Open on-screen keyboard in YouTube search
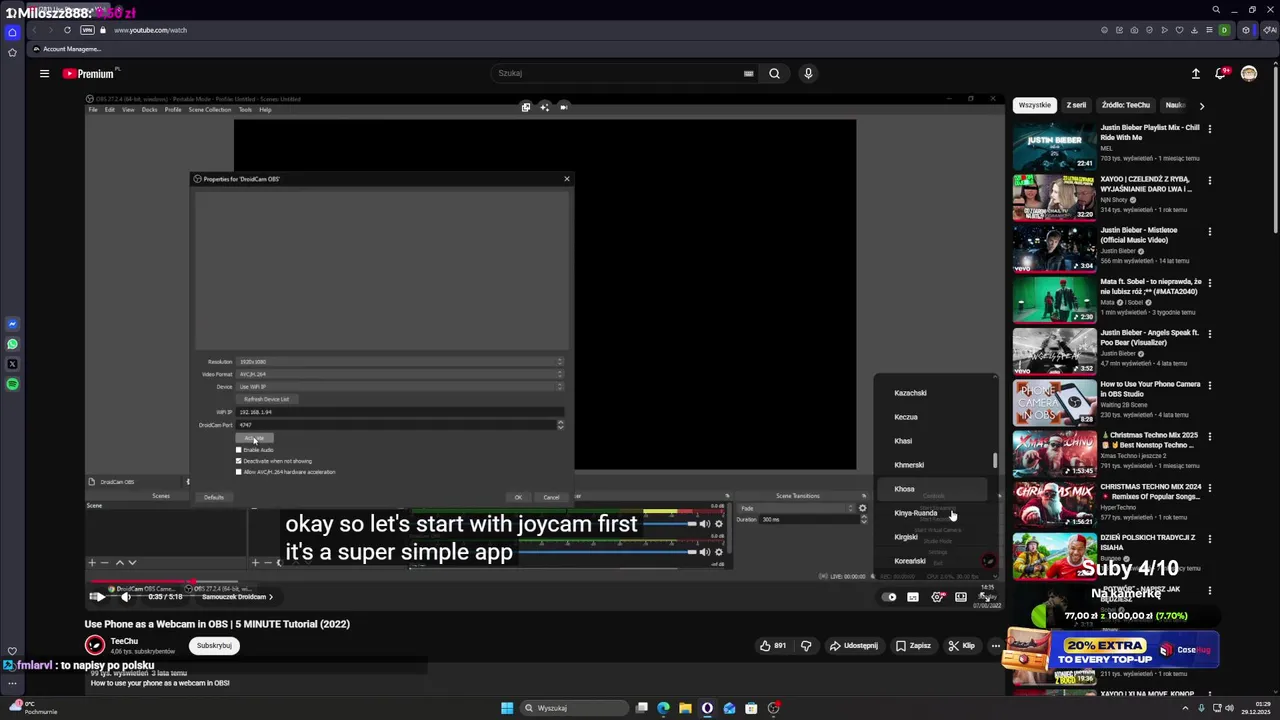 tap(748, 73)
